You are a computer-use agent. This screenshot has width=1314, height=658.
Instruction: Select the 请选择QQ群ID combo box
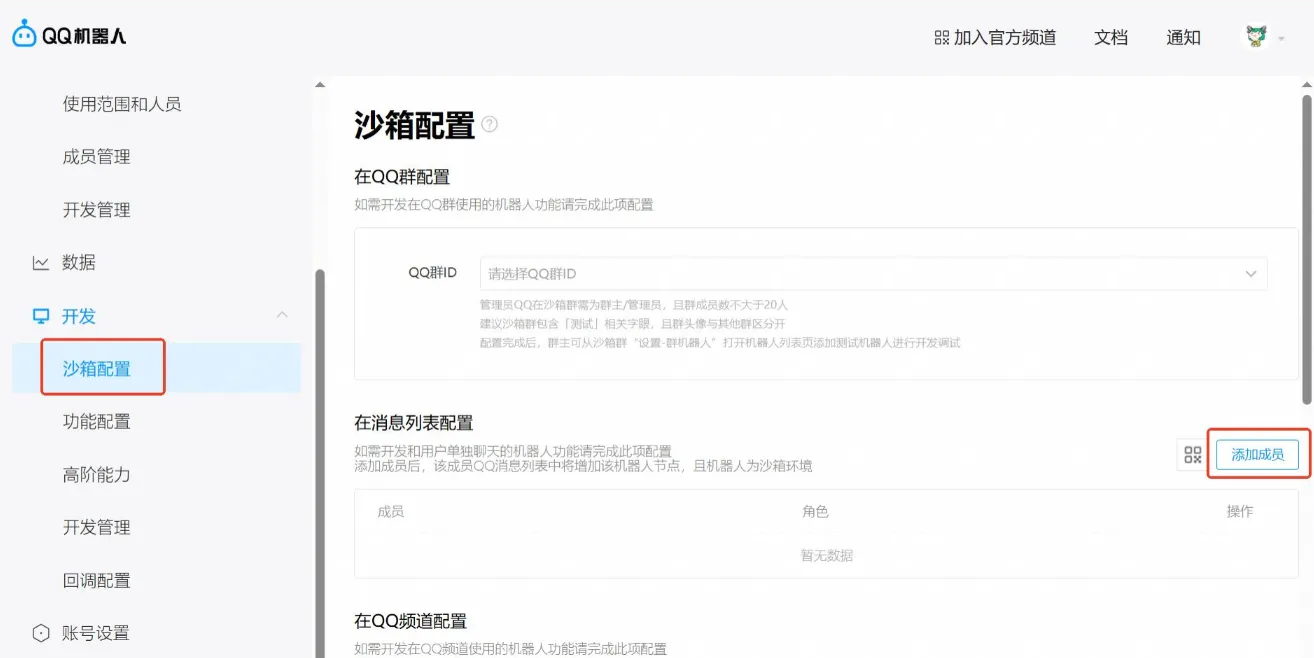[873, 274]
